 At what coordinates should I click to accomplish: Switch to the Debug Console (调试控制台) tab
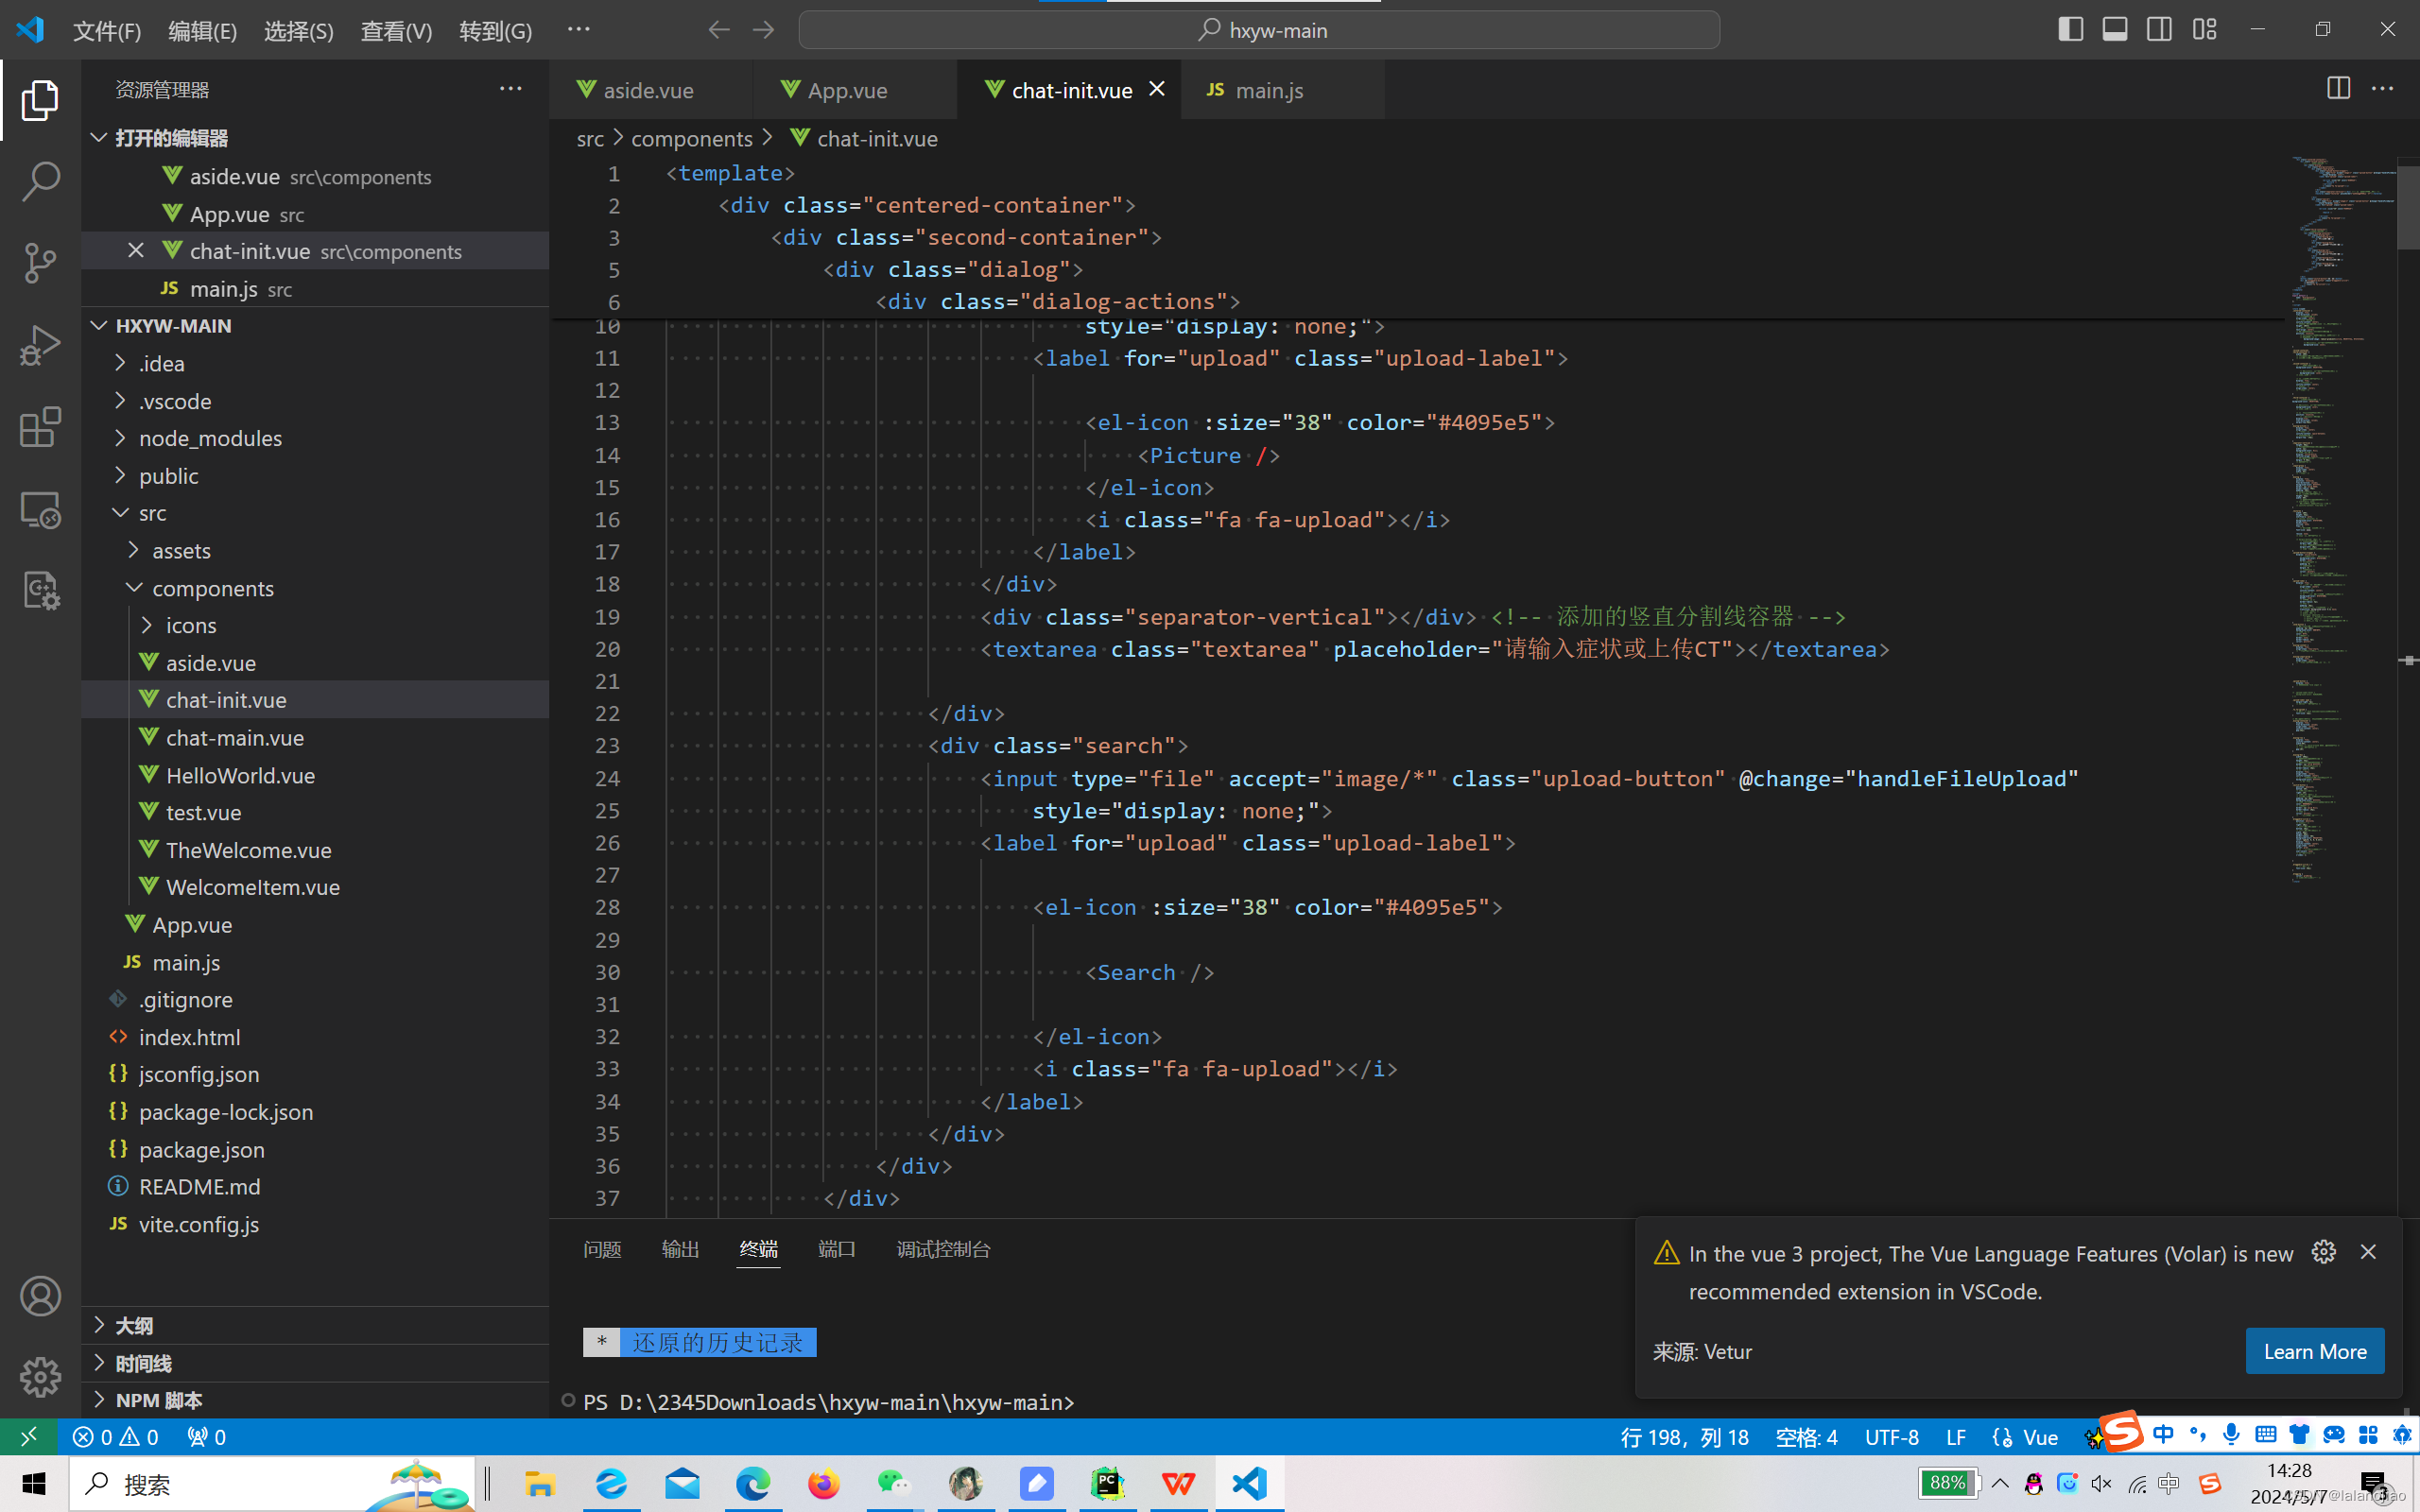943,1249
